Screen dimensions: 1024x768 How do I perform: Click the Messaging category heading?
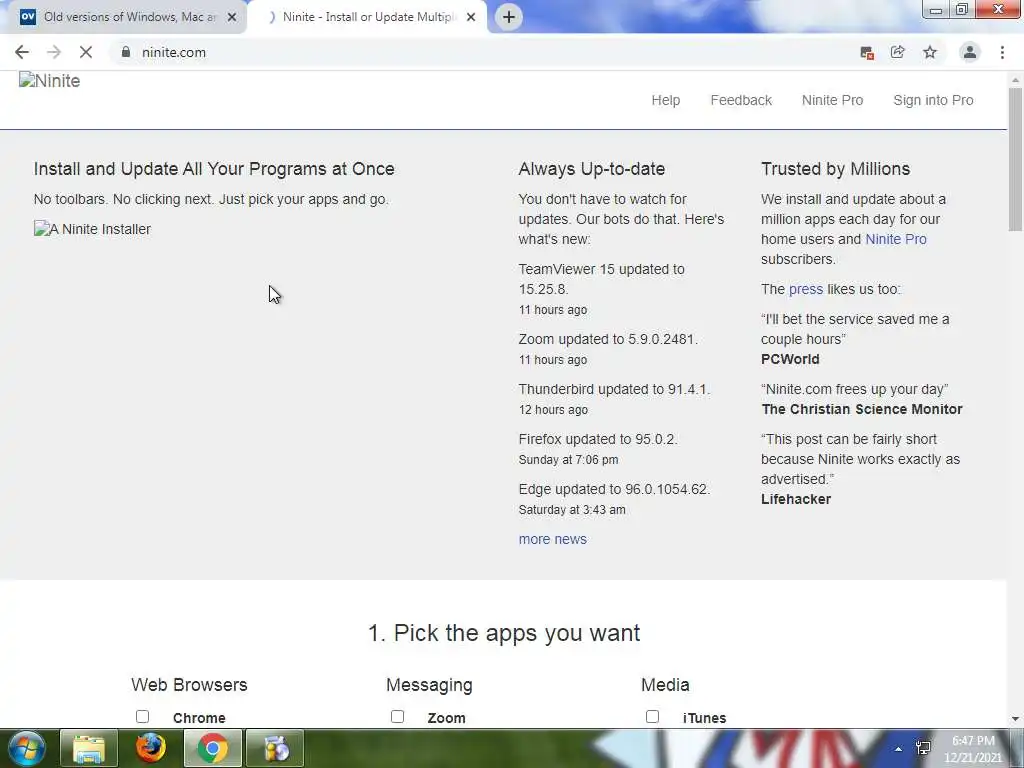click(429, 685)
